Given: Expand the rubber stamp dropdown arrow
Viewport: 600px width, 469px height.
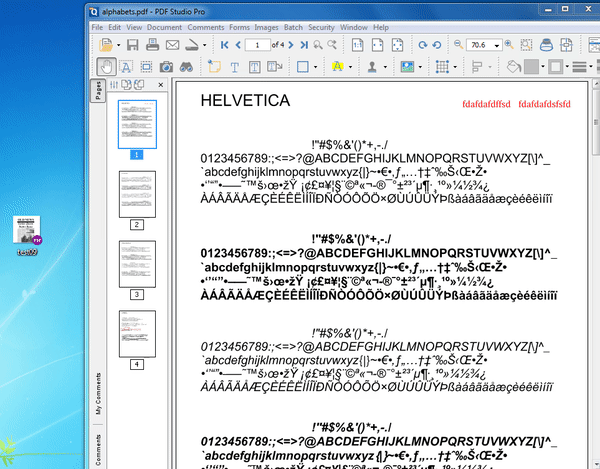Looking at the screenshot, I should 385,67.
